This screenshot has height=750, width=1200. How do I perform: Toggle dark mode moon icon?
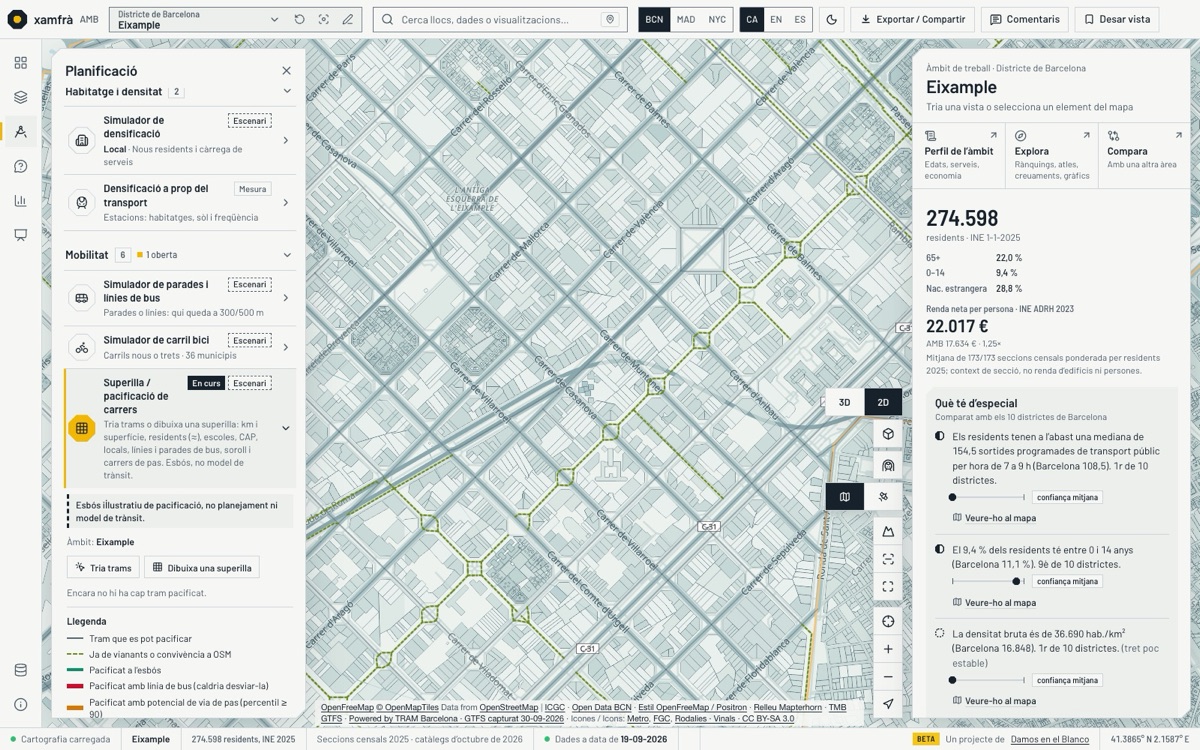point(832,19)
